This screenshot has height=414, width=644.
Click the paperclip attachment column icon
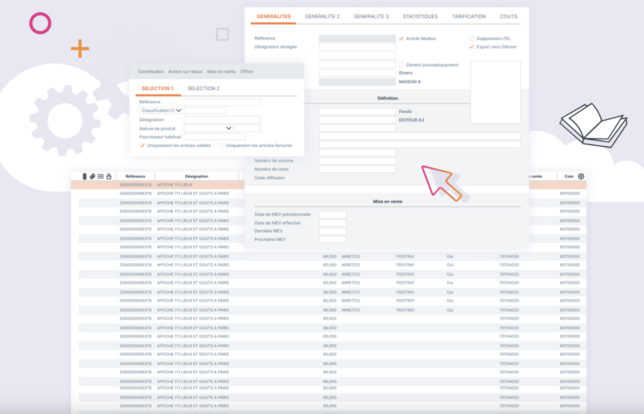[91, 176]
